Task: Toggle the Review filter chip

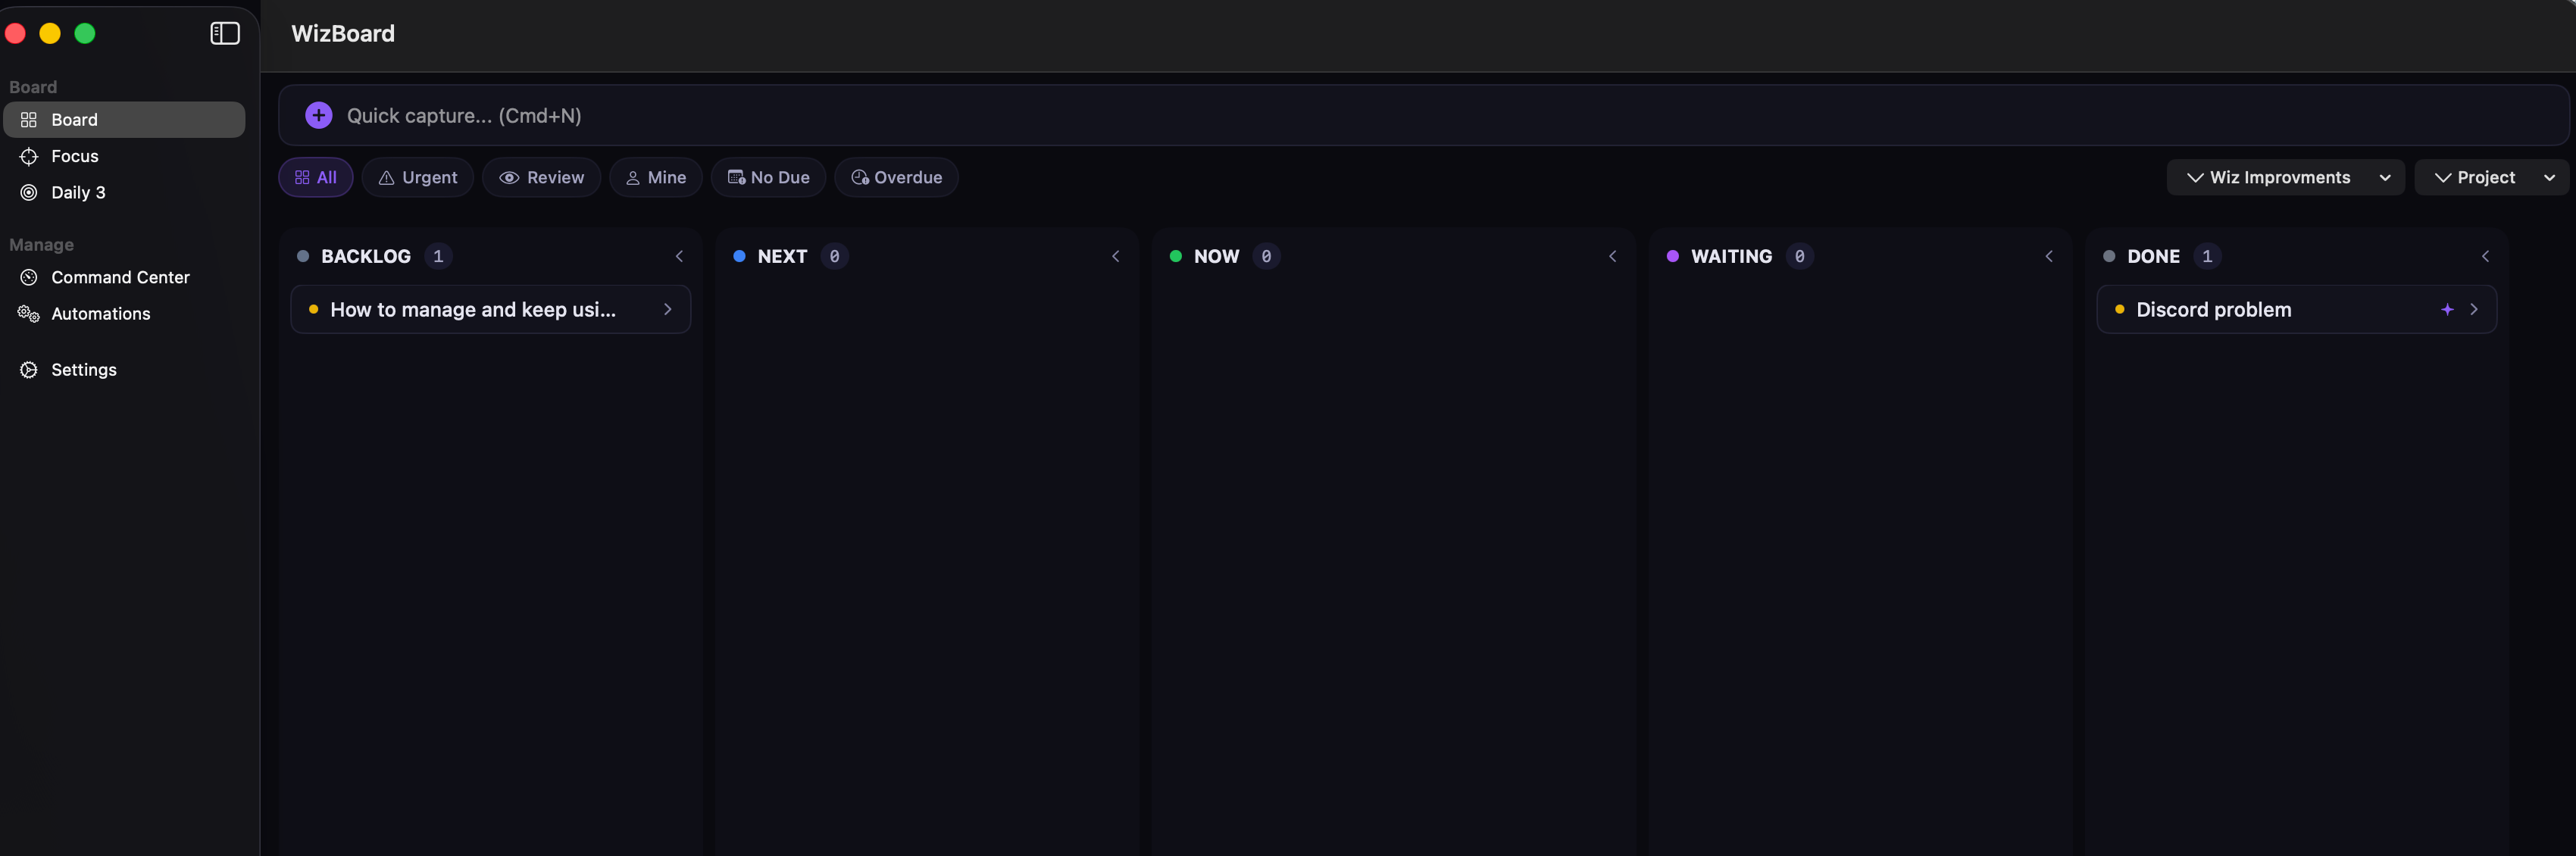Action: [541, 177]
